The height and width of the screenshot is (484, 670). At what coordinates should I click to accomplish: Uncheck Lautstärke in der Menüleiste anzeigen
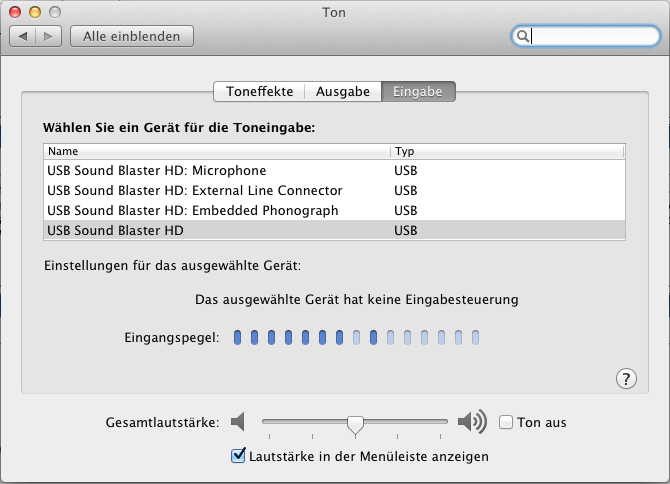coord(238,456)
